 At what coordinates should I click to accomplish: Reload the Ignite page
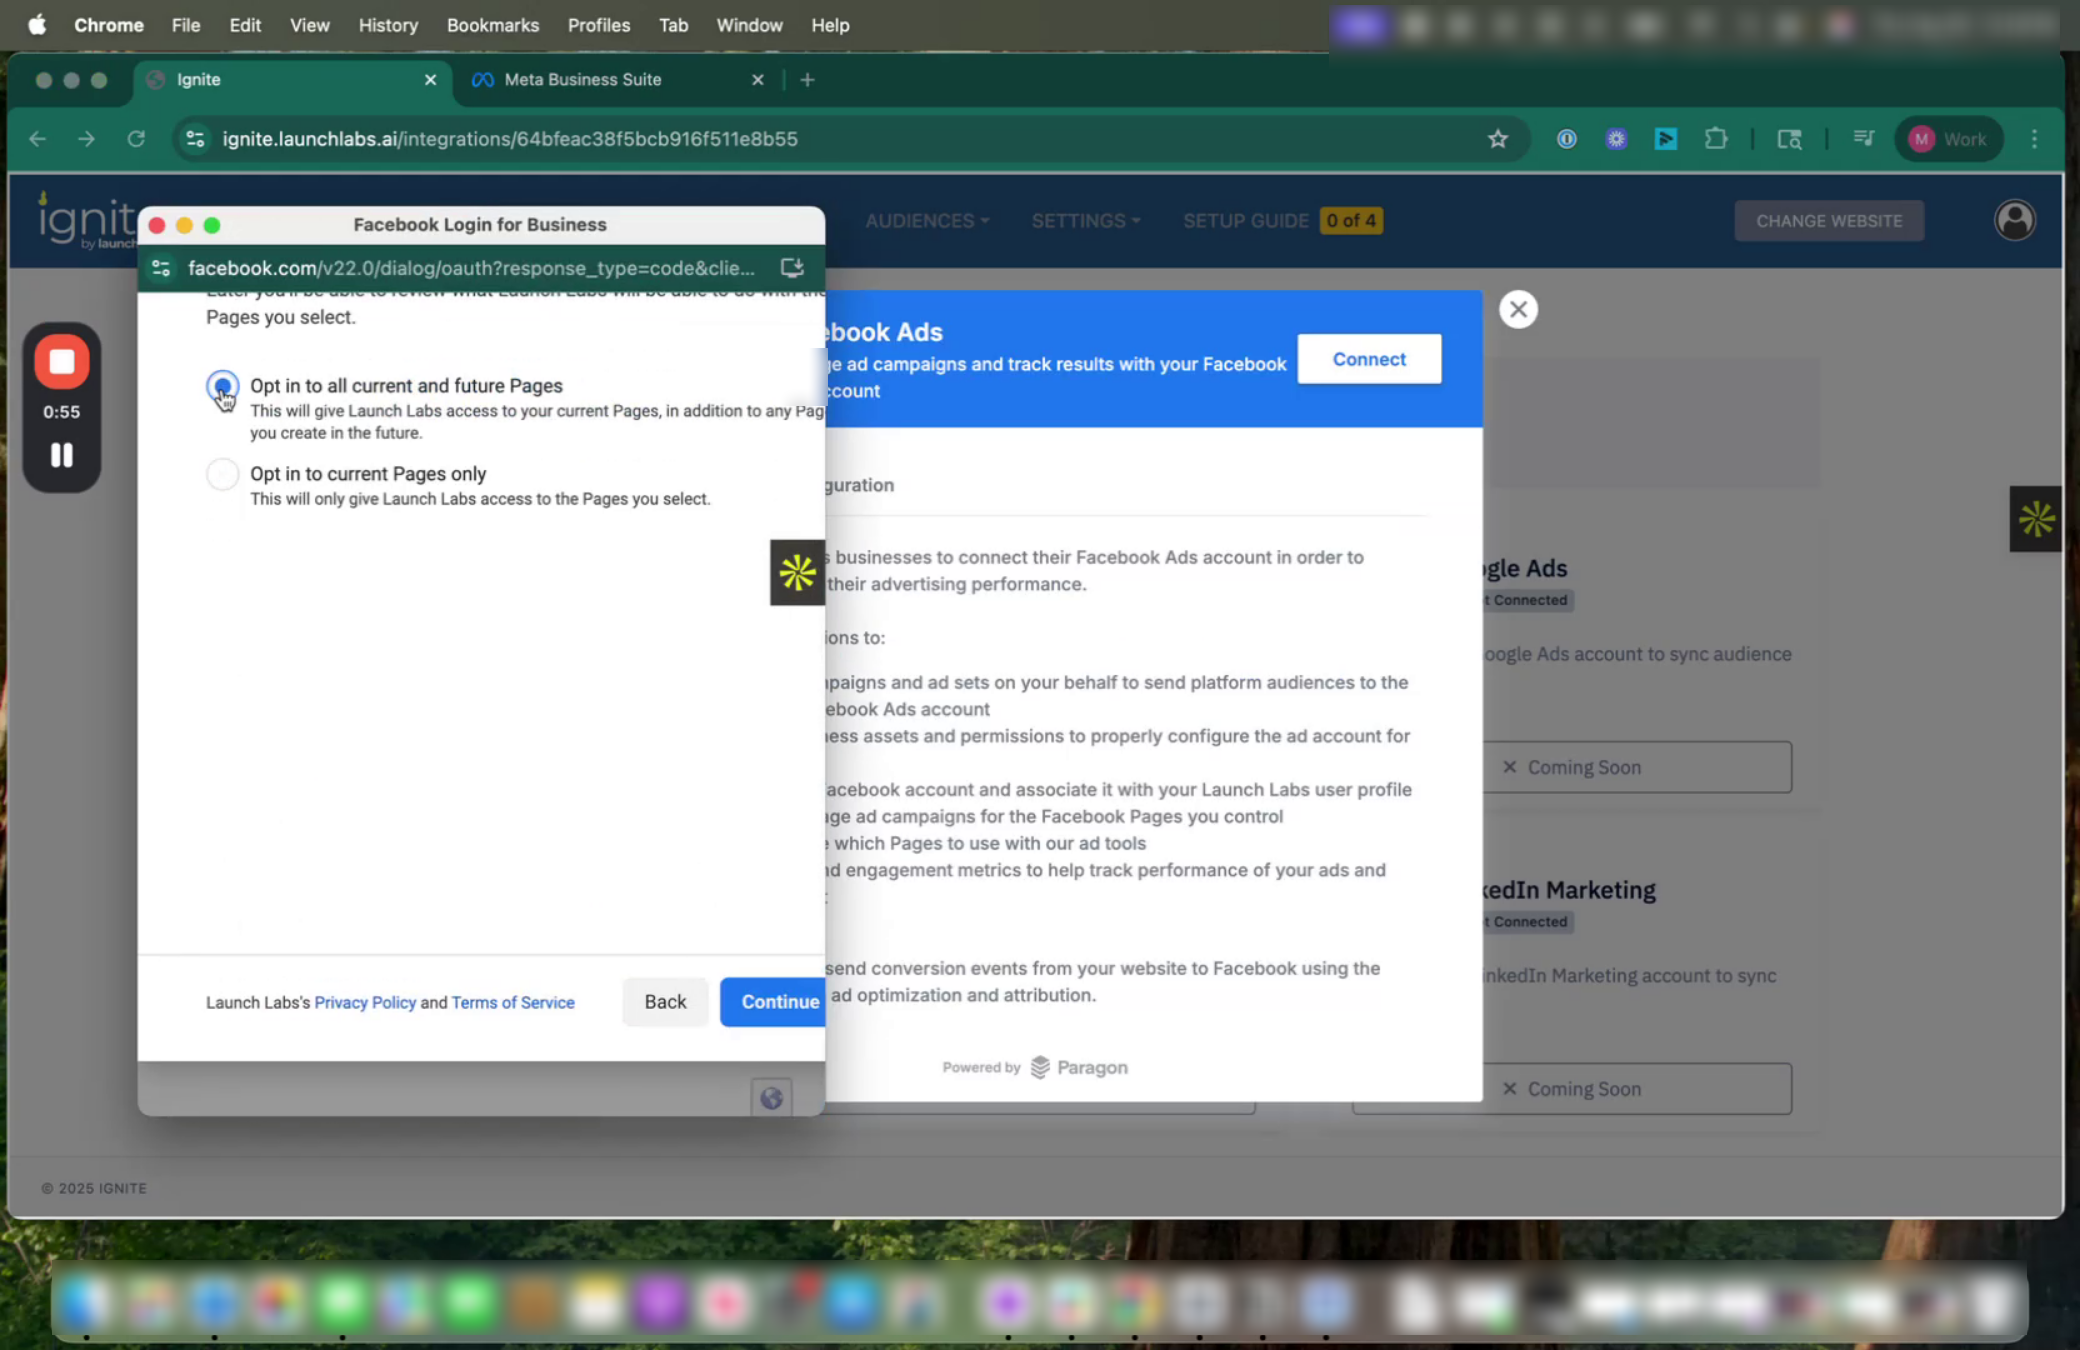[x=136, y=139]
